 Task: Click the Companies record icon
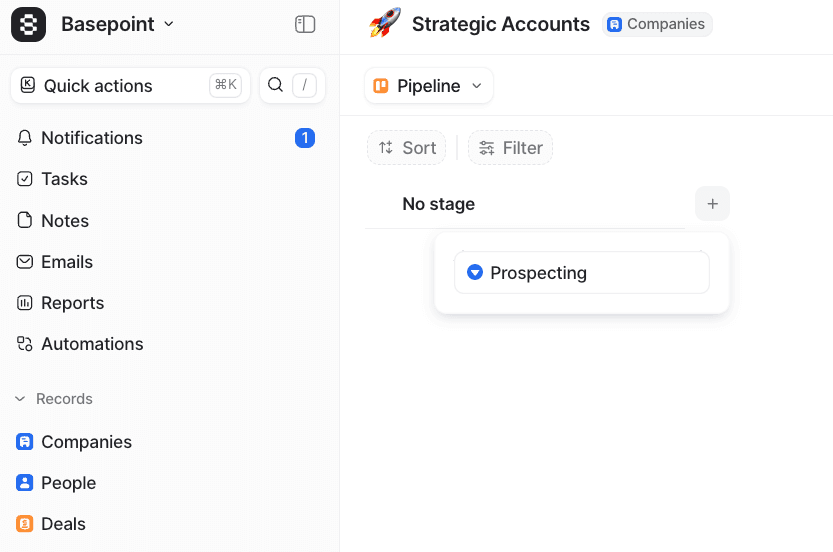(25, 442)
